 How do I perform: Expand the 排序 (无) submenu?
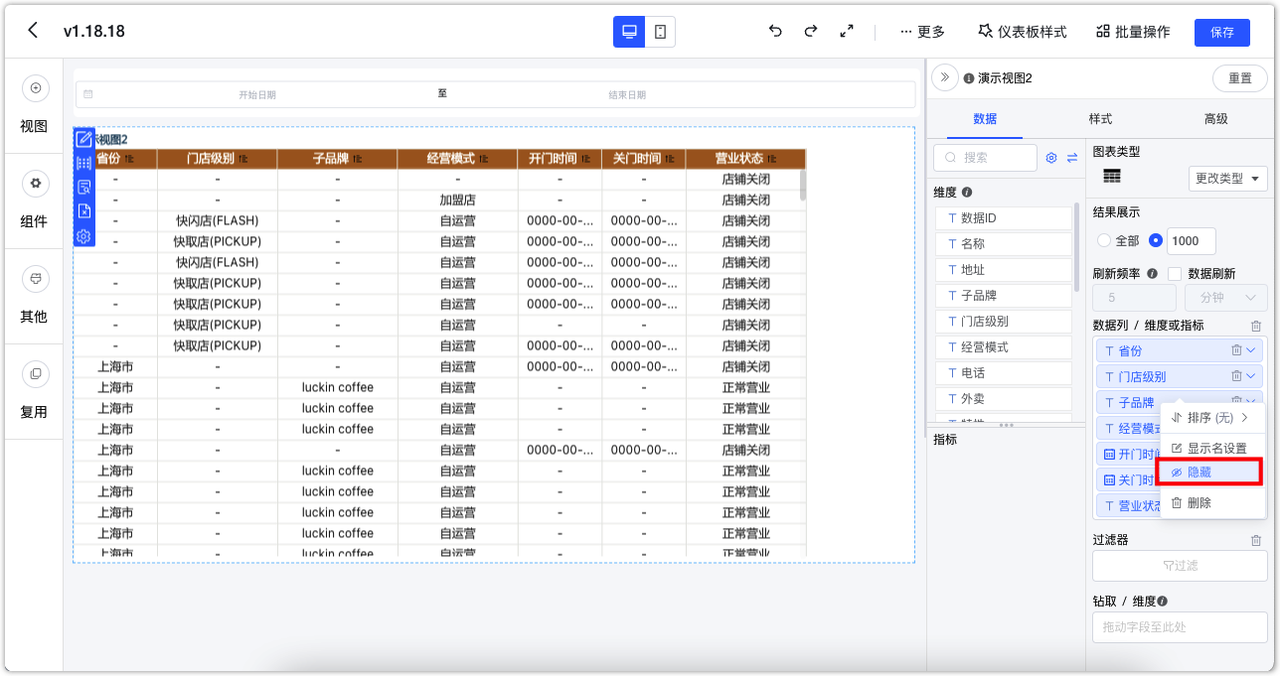(1212, 417)
